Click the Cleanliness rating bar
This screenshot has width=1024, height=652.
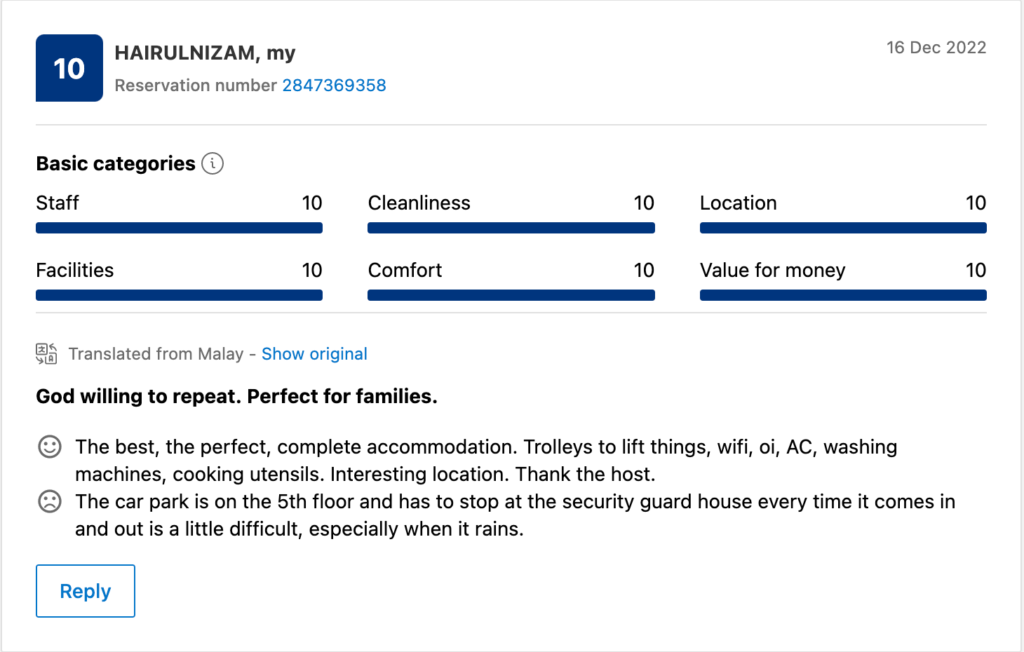point(511,228)
